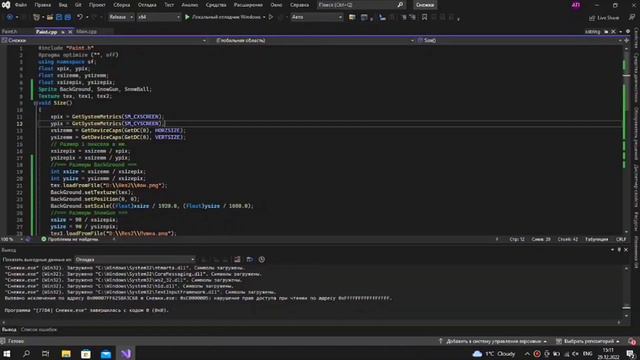Click the navigate backward toolbar button
This screenshot has height=360, width=640.
[x=10, y=17]
